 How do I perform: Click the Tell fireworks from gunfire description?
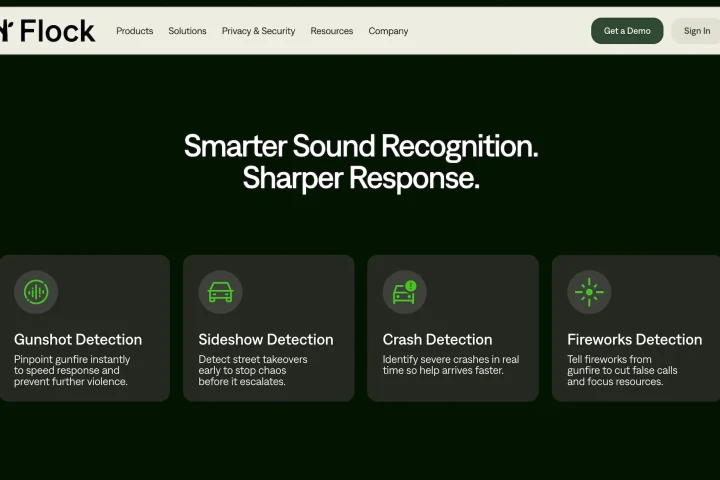[x=622, y=370]
